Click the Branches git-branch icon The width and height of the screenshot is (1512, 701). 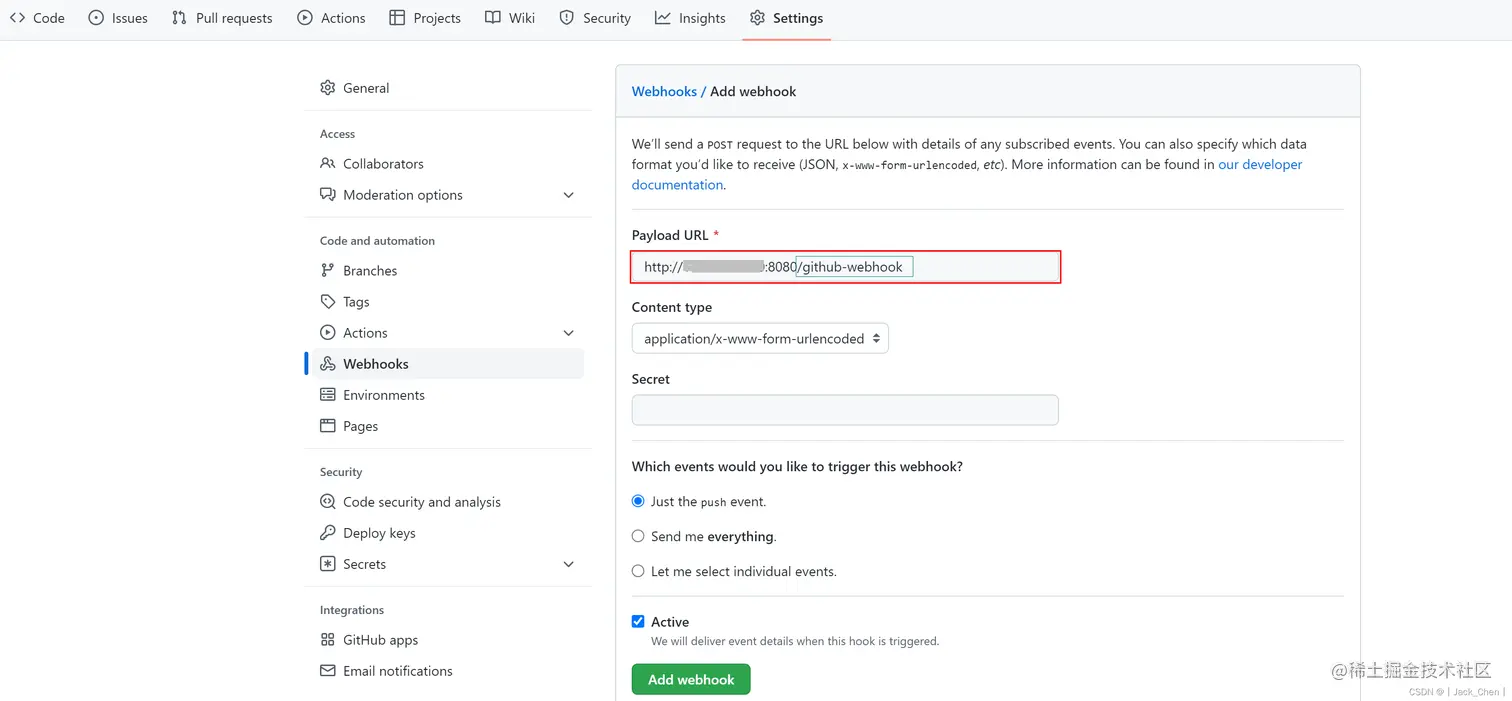click(x=328, y=271)
